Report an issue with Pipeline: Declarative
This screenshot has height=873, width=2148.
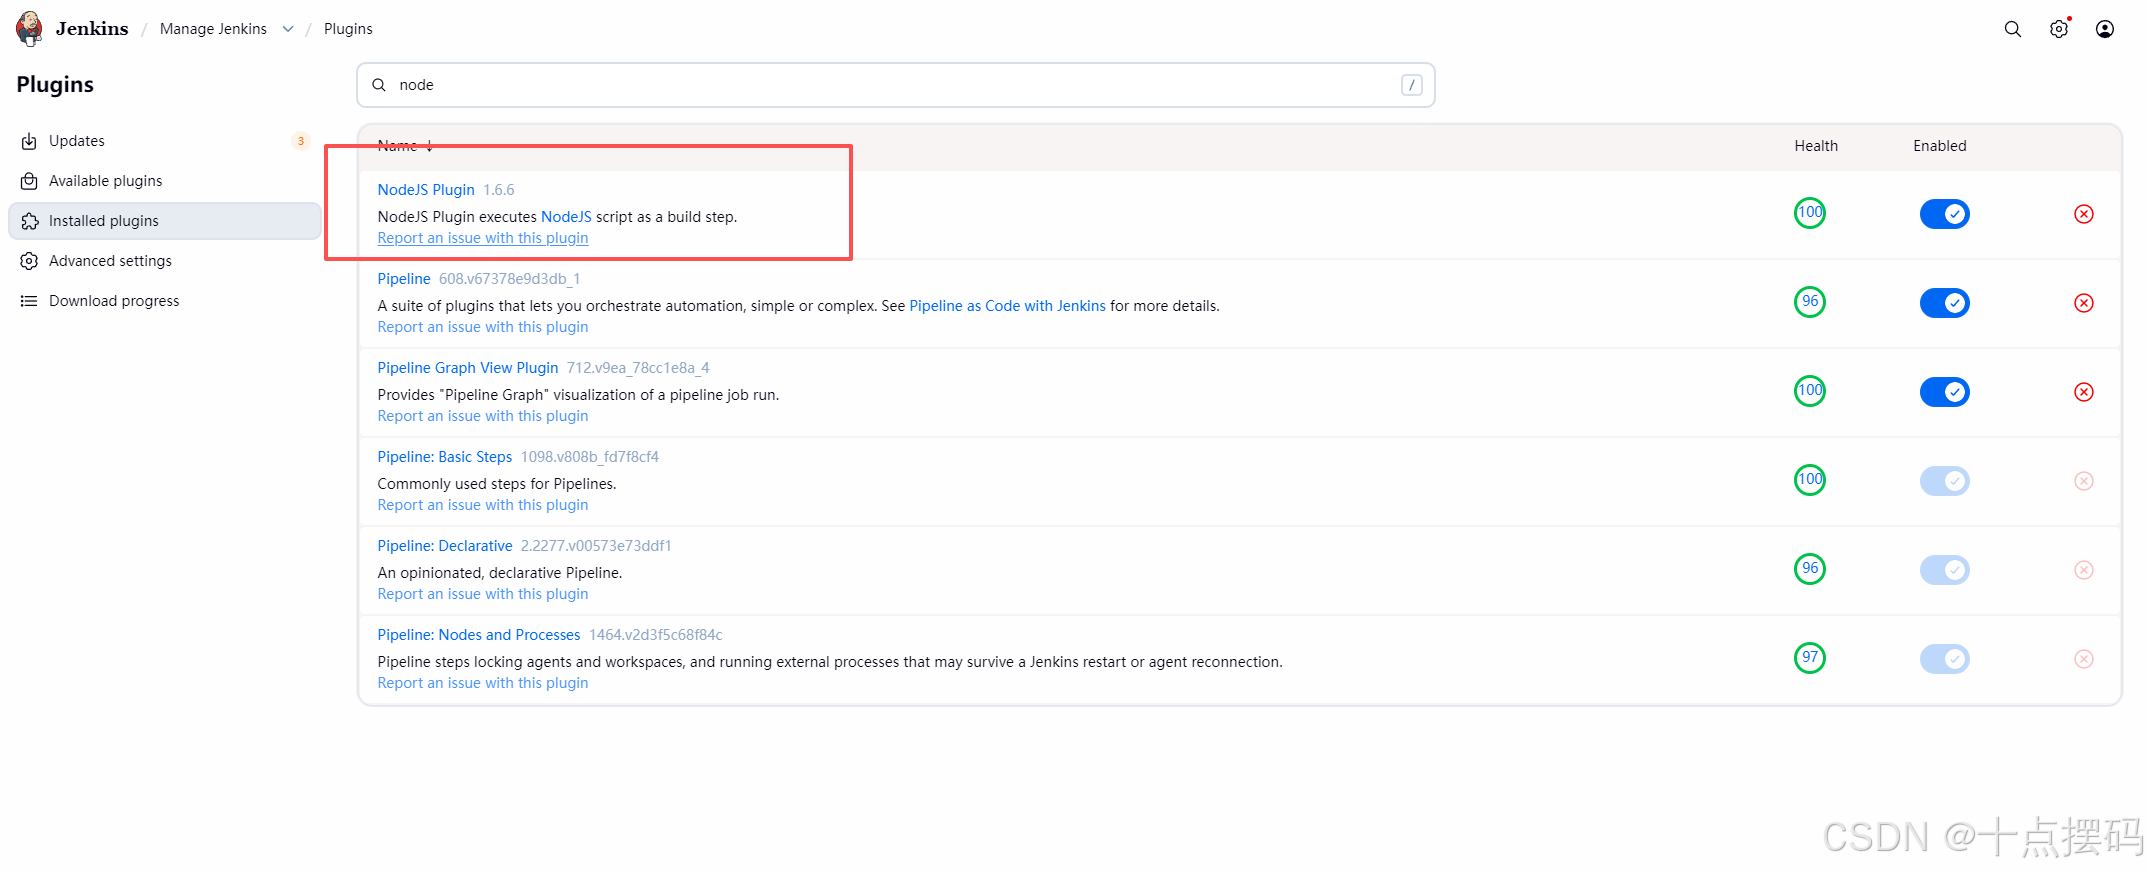pyautogui.click(x=483, y=594)
